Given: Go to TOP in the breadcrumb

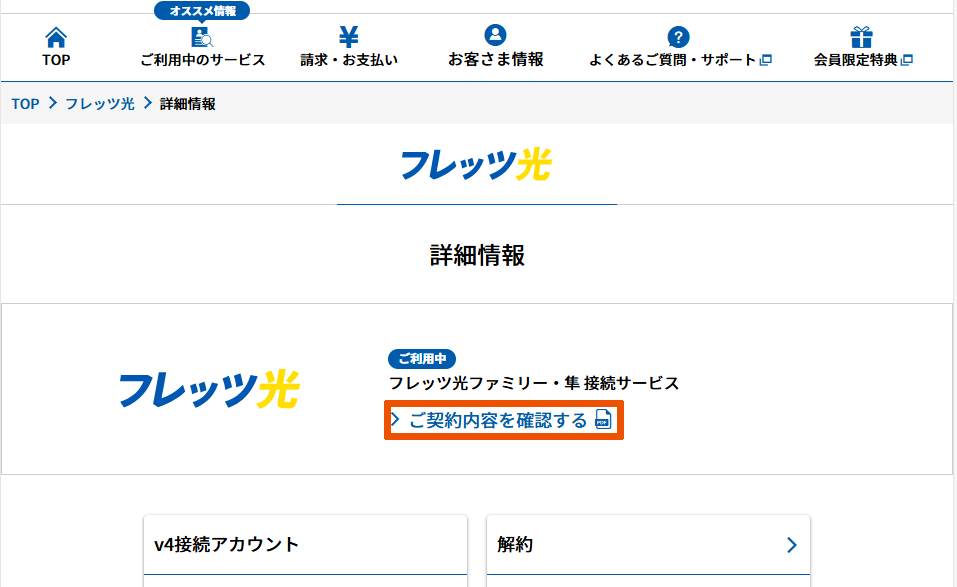Looking at the screenshot, I should pyautogui.click(x=25, y=103).
